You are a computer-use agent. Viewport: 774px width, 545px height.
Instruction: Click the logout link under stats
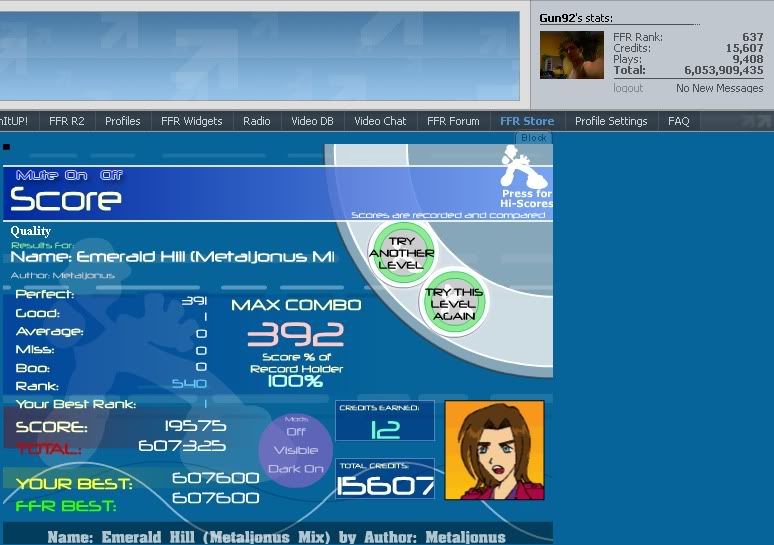pyautogui.click(x=628, y=88)
